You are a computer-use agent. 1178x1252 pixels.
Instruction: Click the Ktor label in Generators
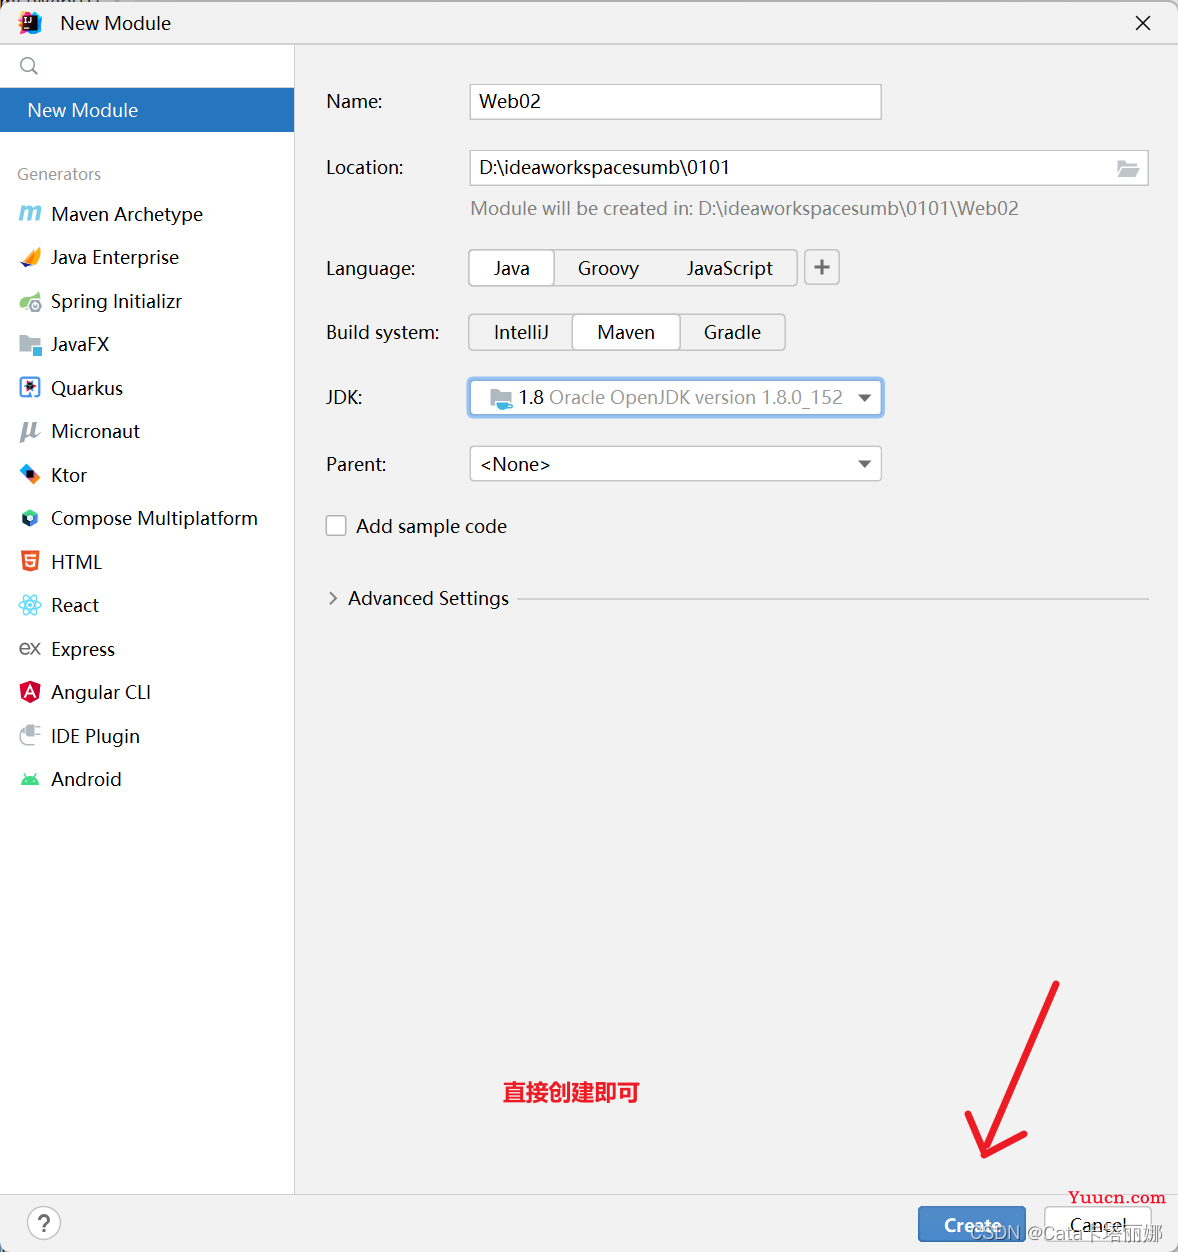pyautogui.click(x=69, y=475)
